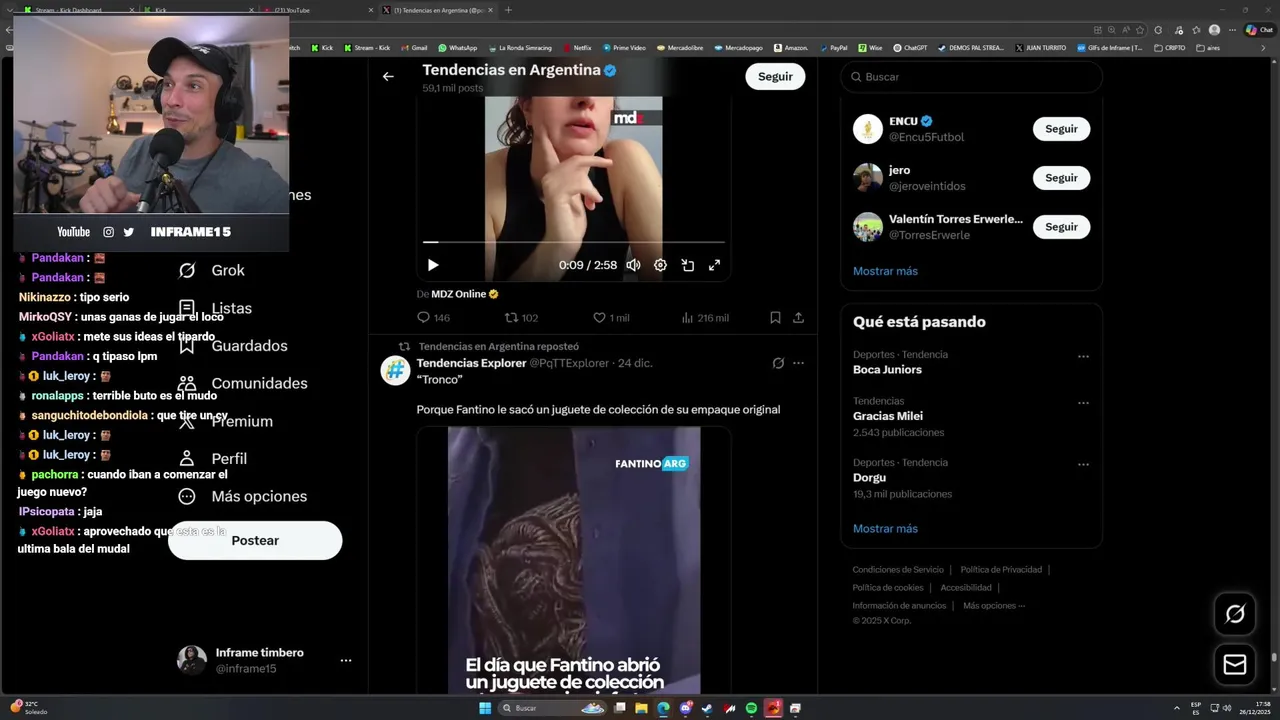
Task: Open Condiciones de Servicio link
Action: point(898,570)
